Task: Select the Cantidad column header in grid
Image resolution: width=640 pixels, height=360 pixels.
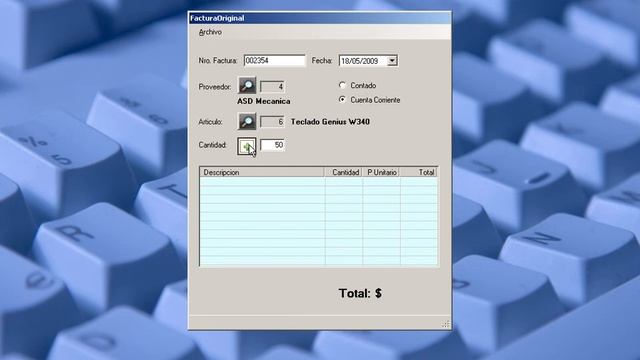Action: coord(344,172)
